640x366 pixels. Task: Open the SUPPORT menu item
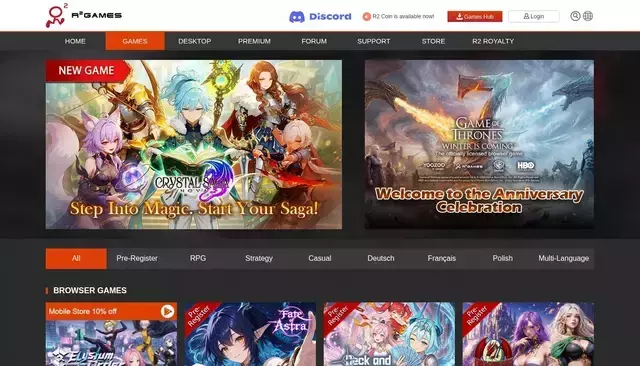coord(374,41)
